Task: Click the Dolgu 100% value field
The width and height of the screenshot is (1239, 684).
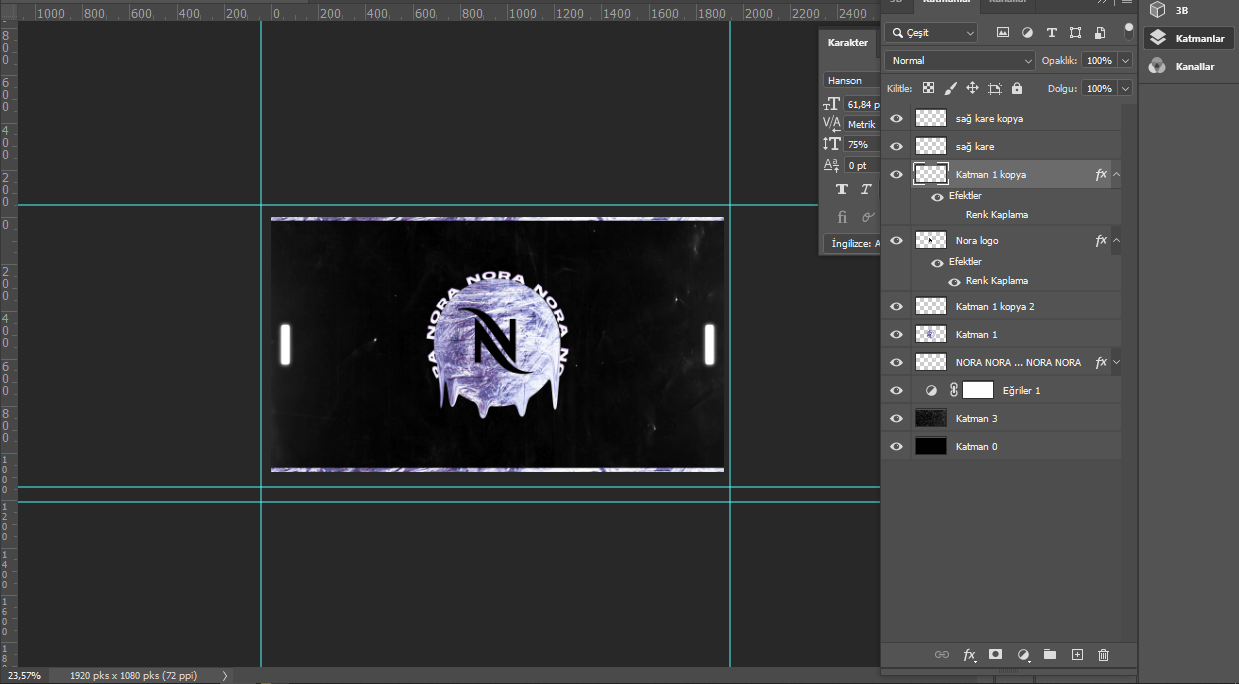Action: (x=1099, y=88)
